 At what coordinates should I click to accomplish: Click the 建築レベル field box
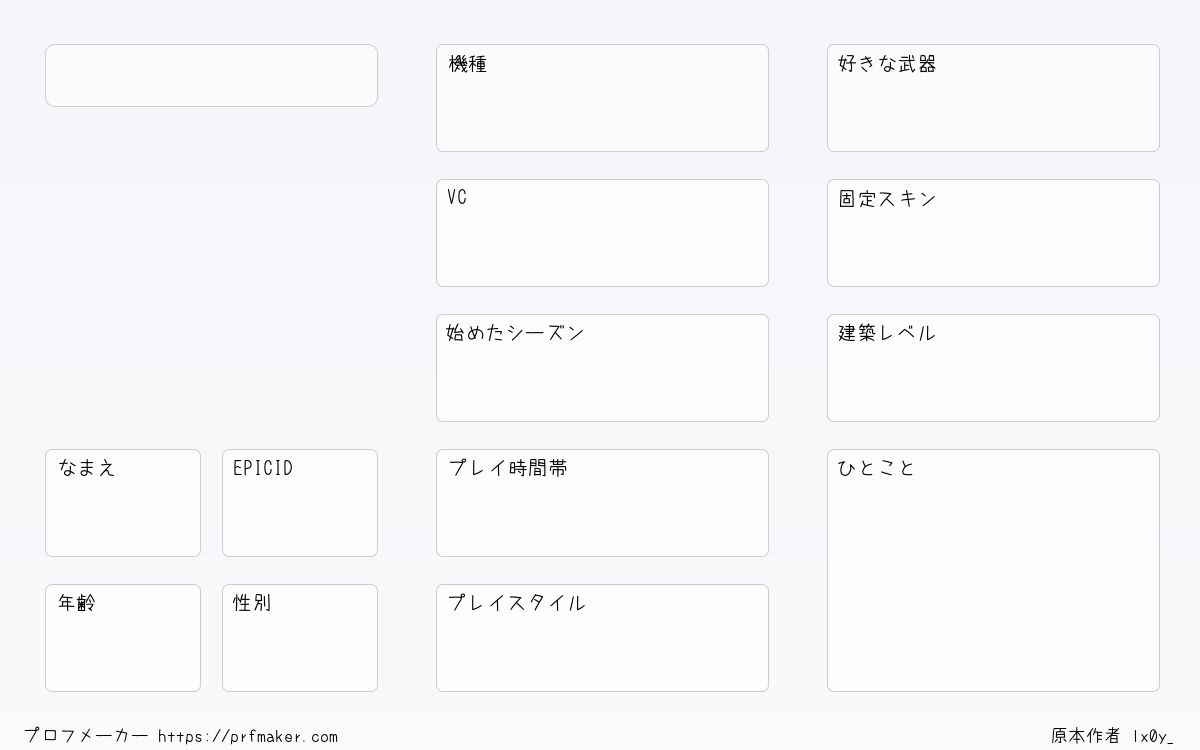point(993,368)
